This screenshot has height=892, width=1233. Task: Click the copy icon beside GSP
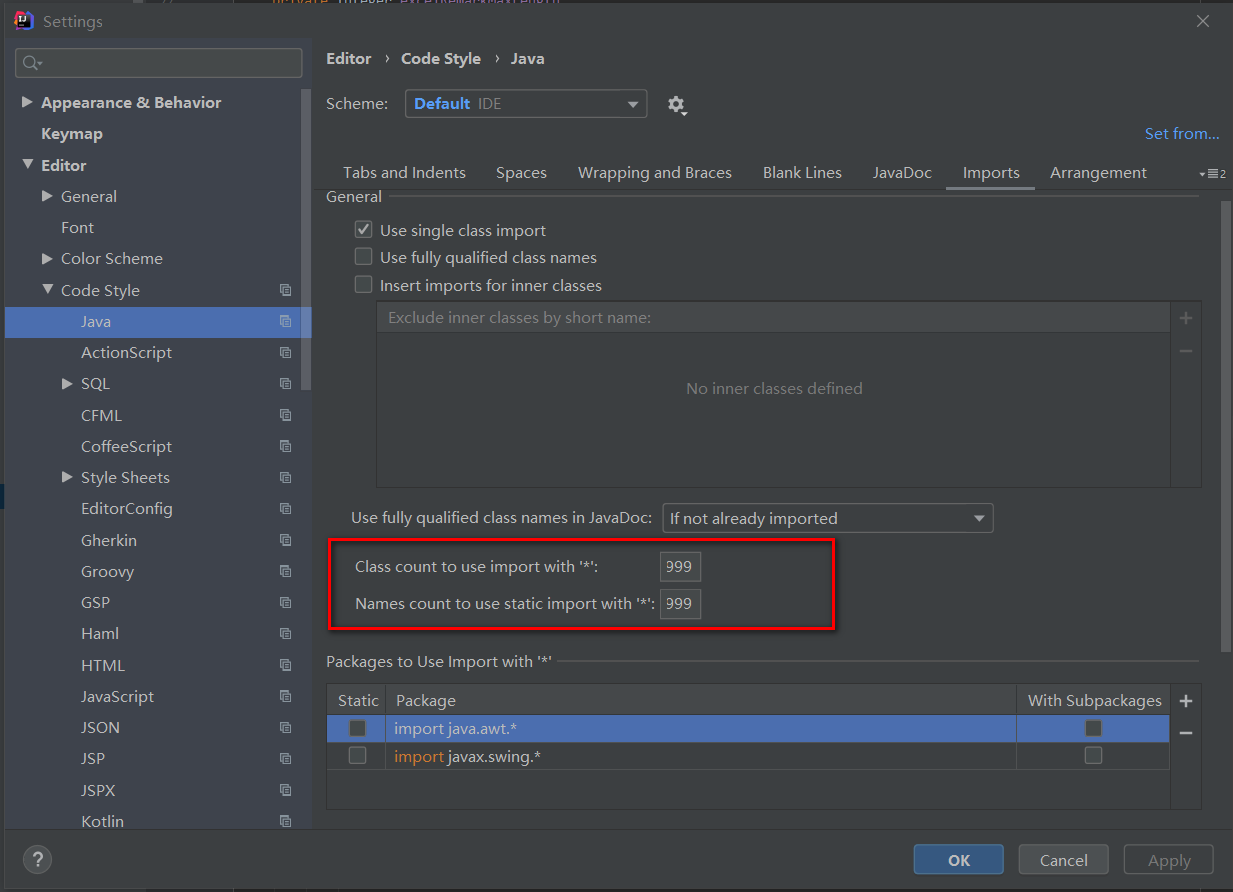point(286,603)
